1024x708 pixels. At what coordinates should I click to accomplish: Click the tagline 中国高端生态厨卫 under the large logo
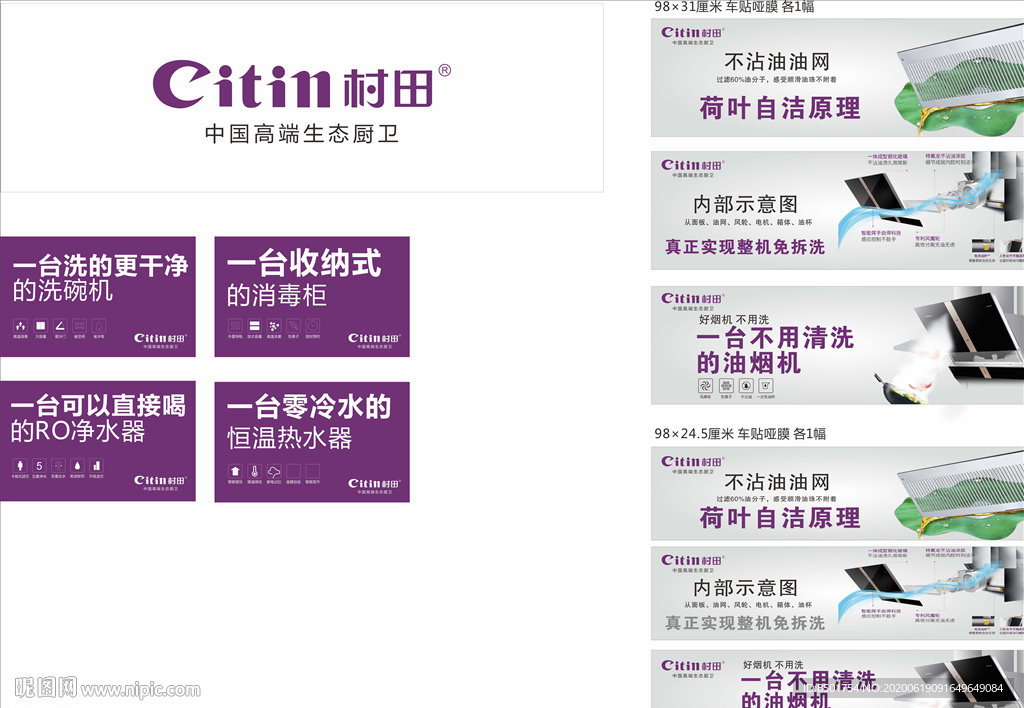pyautogui.click(x=302, y=134)
